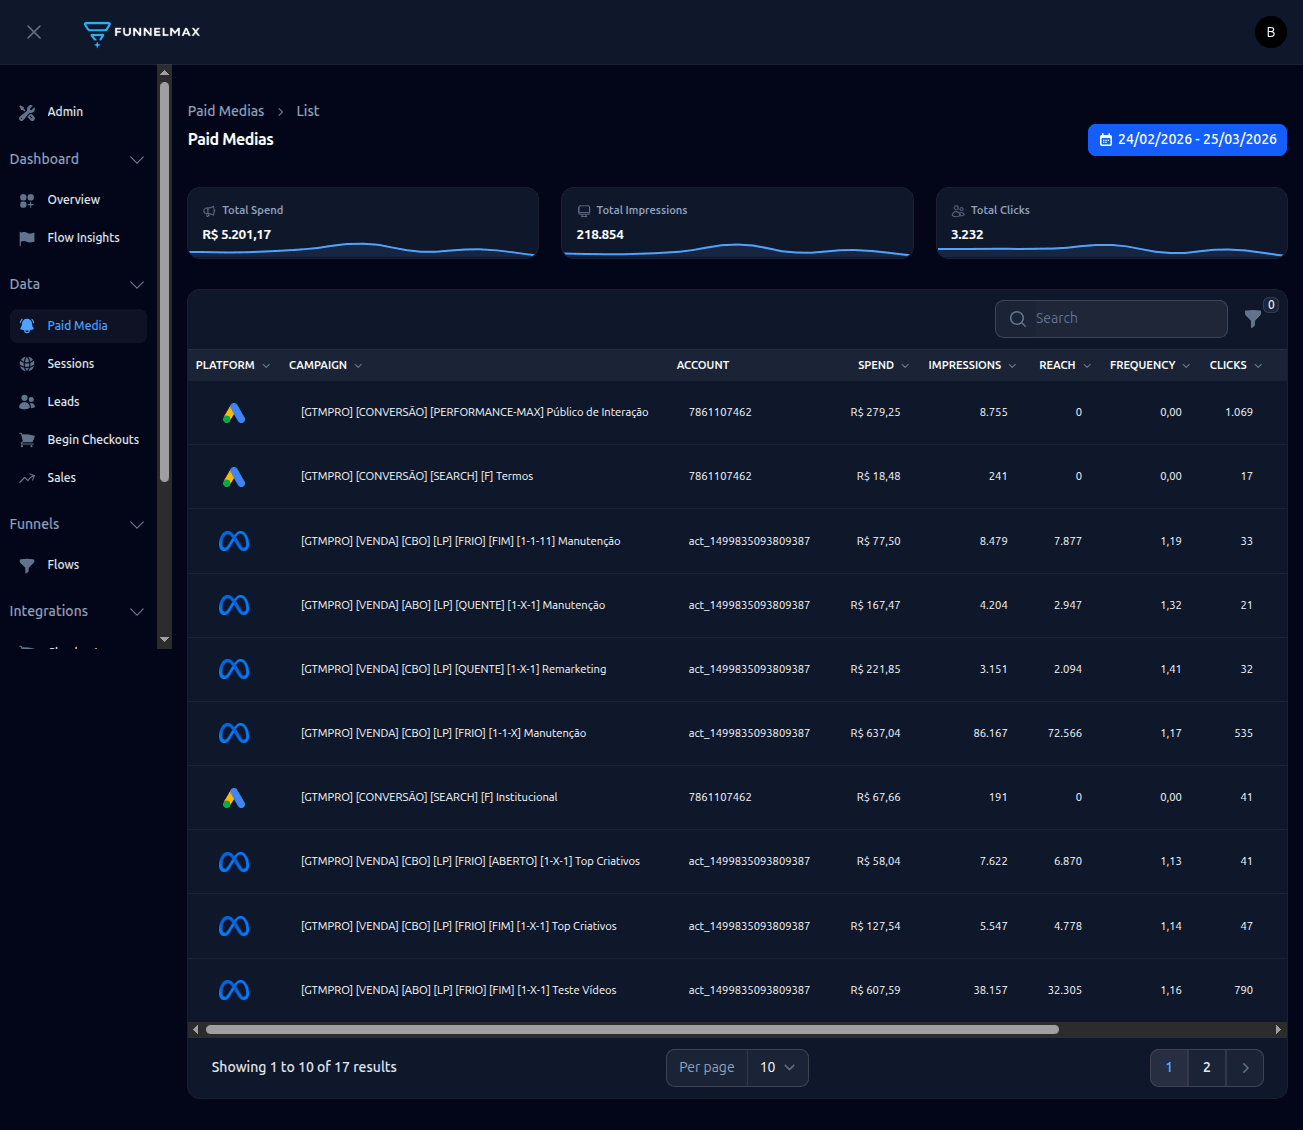Open the date range picker button
Image resolution: width=1303 pixels, height=1130 pixels.
[x=1187, y=140]
